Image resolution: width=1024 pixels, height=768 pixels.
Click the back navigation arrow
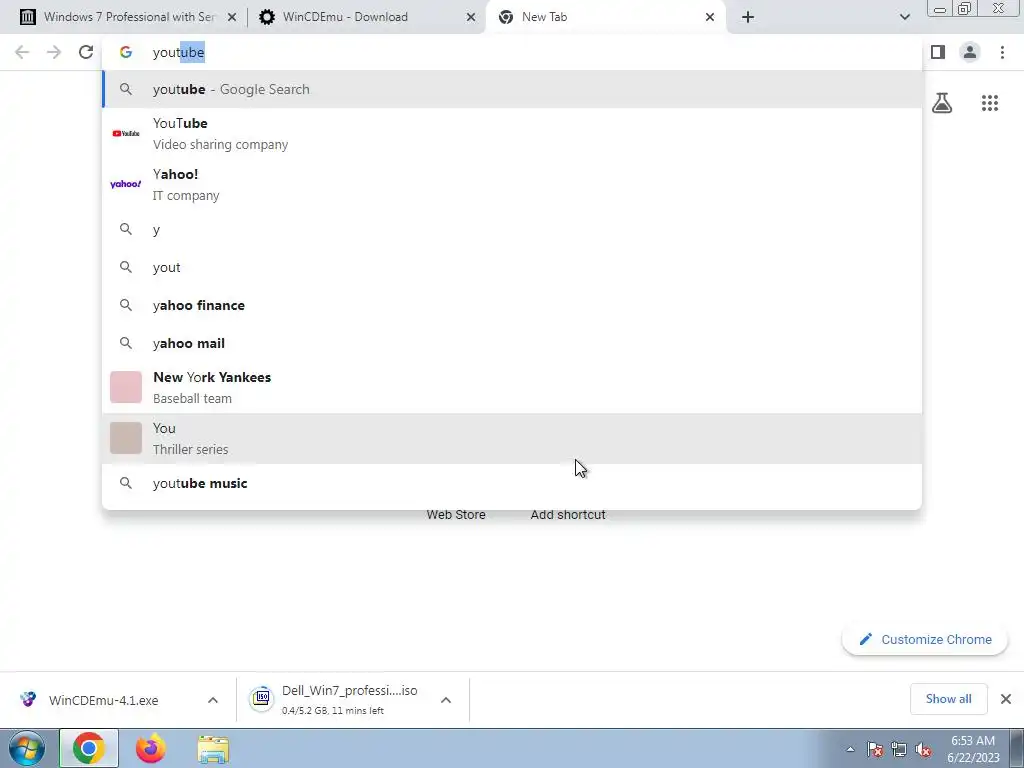tap(22, 52)
